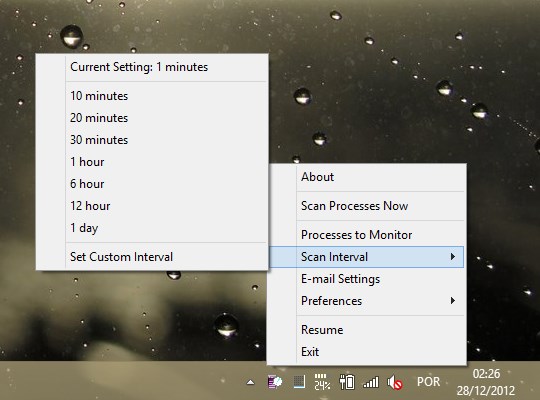
Task: Select the Scan Interval menu item
Action: point(367,257)
